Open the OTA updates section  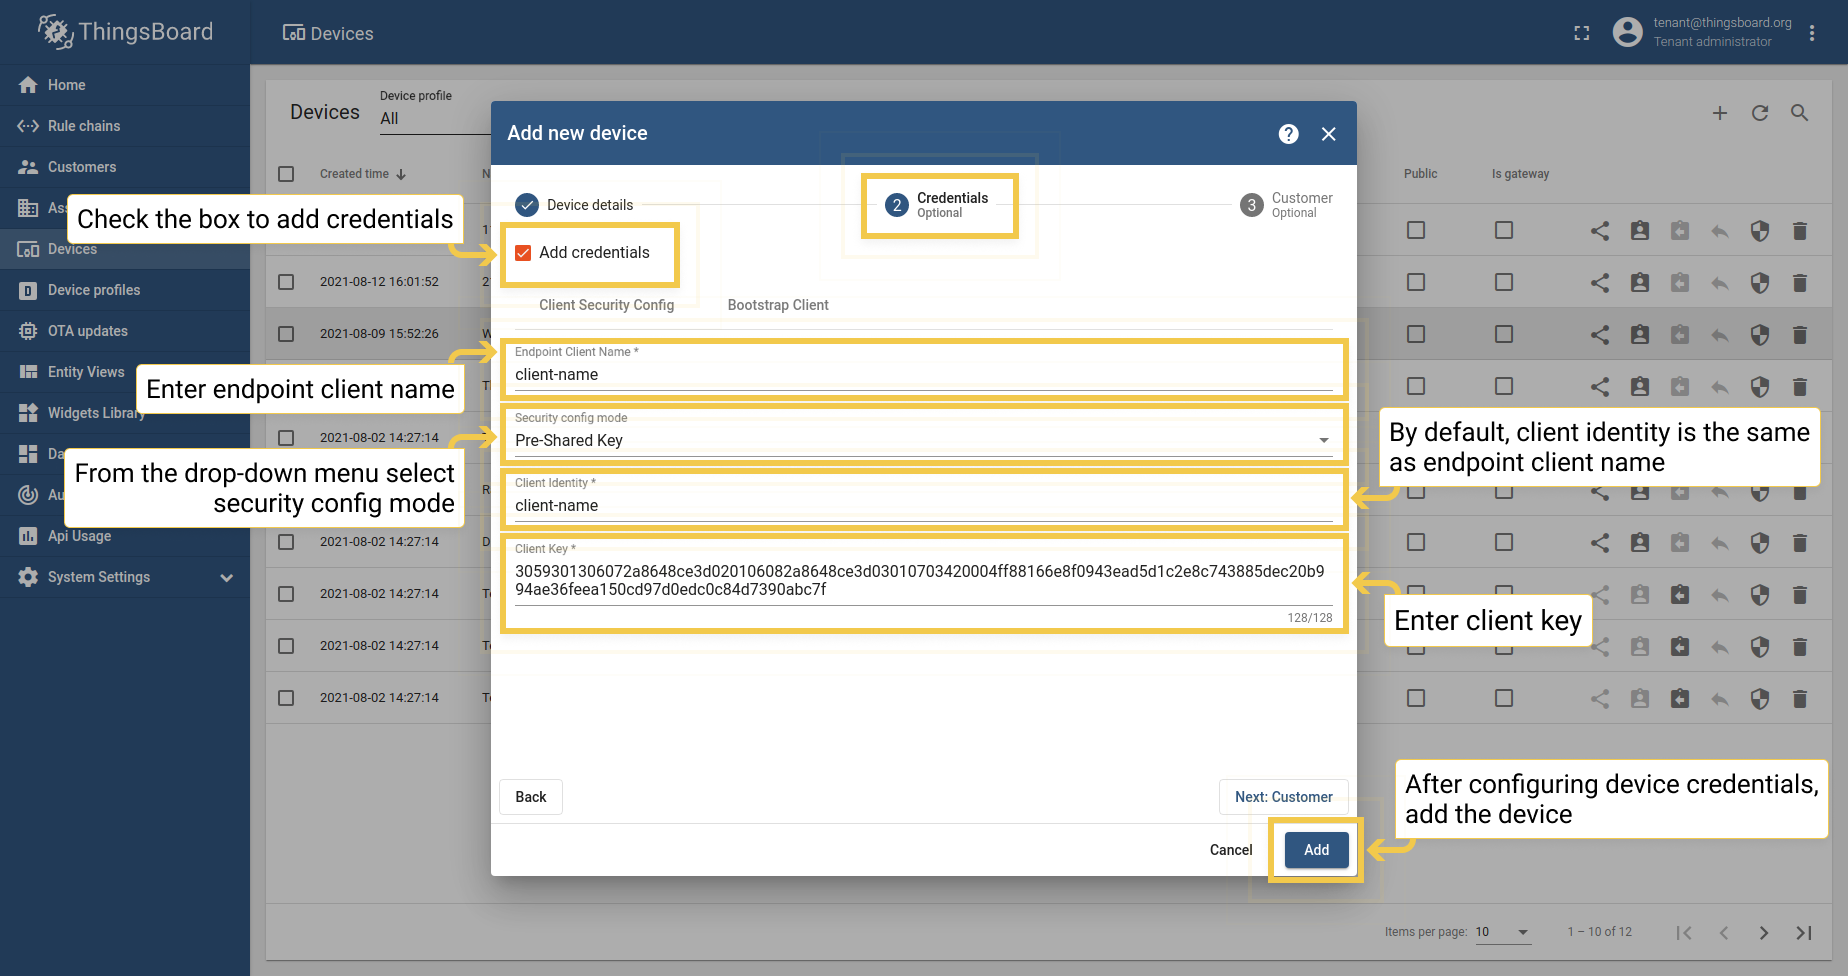click(90, 331)
